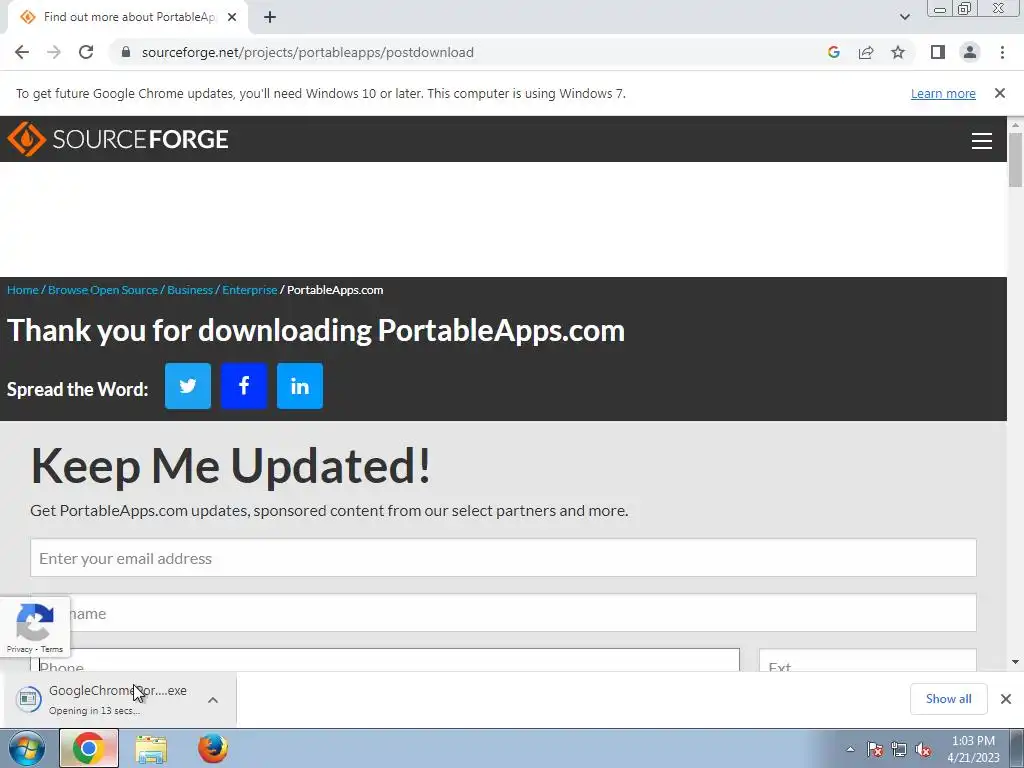This screenshot has height=768, width=1024.
Task: Share on Twitter via the bird icon
Action: (188, 386)
